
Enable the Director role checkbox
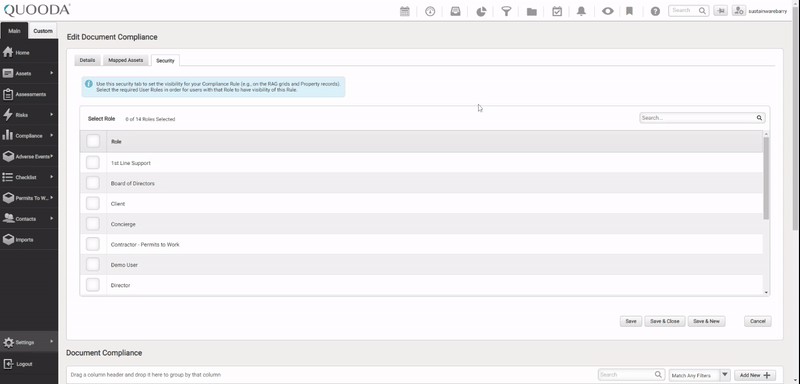[x=93, y=285]
